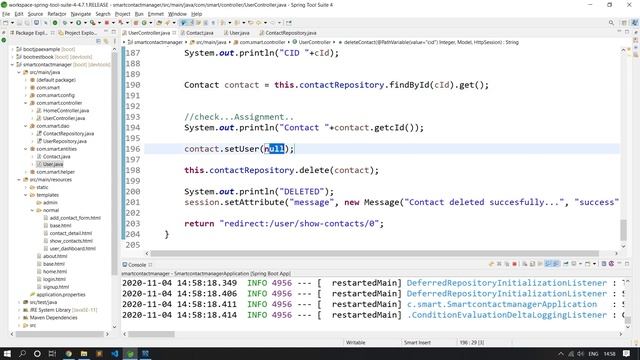
Task: Select login.html in the tree
Action: pos(54,279)
